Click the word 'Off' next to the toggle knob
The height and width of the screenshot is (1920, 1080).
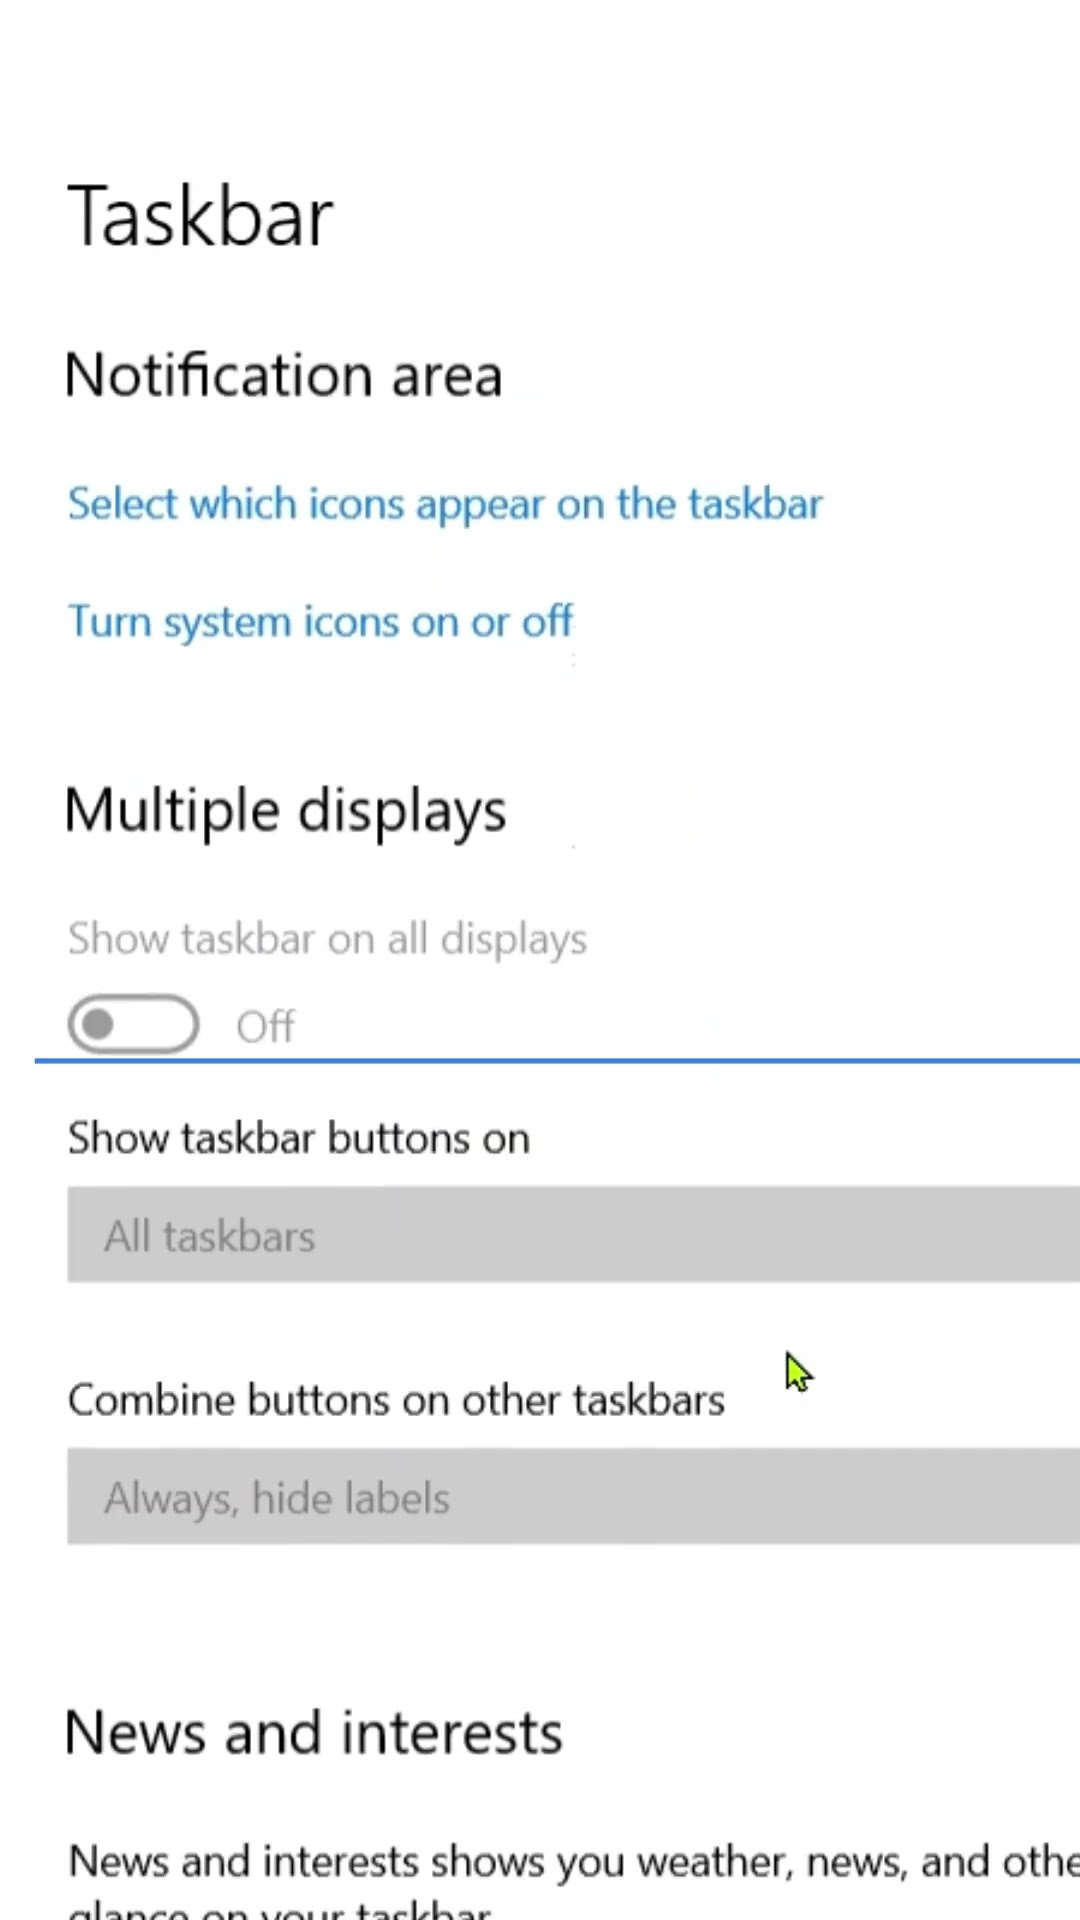pos(265,1026)
